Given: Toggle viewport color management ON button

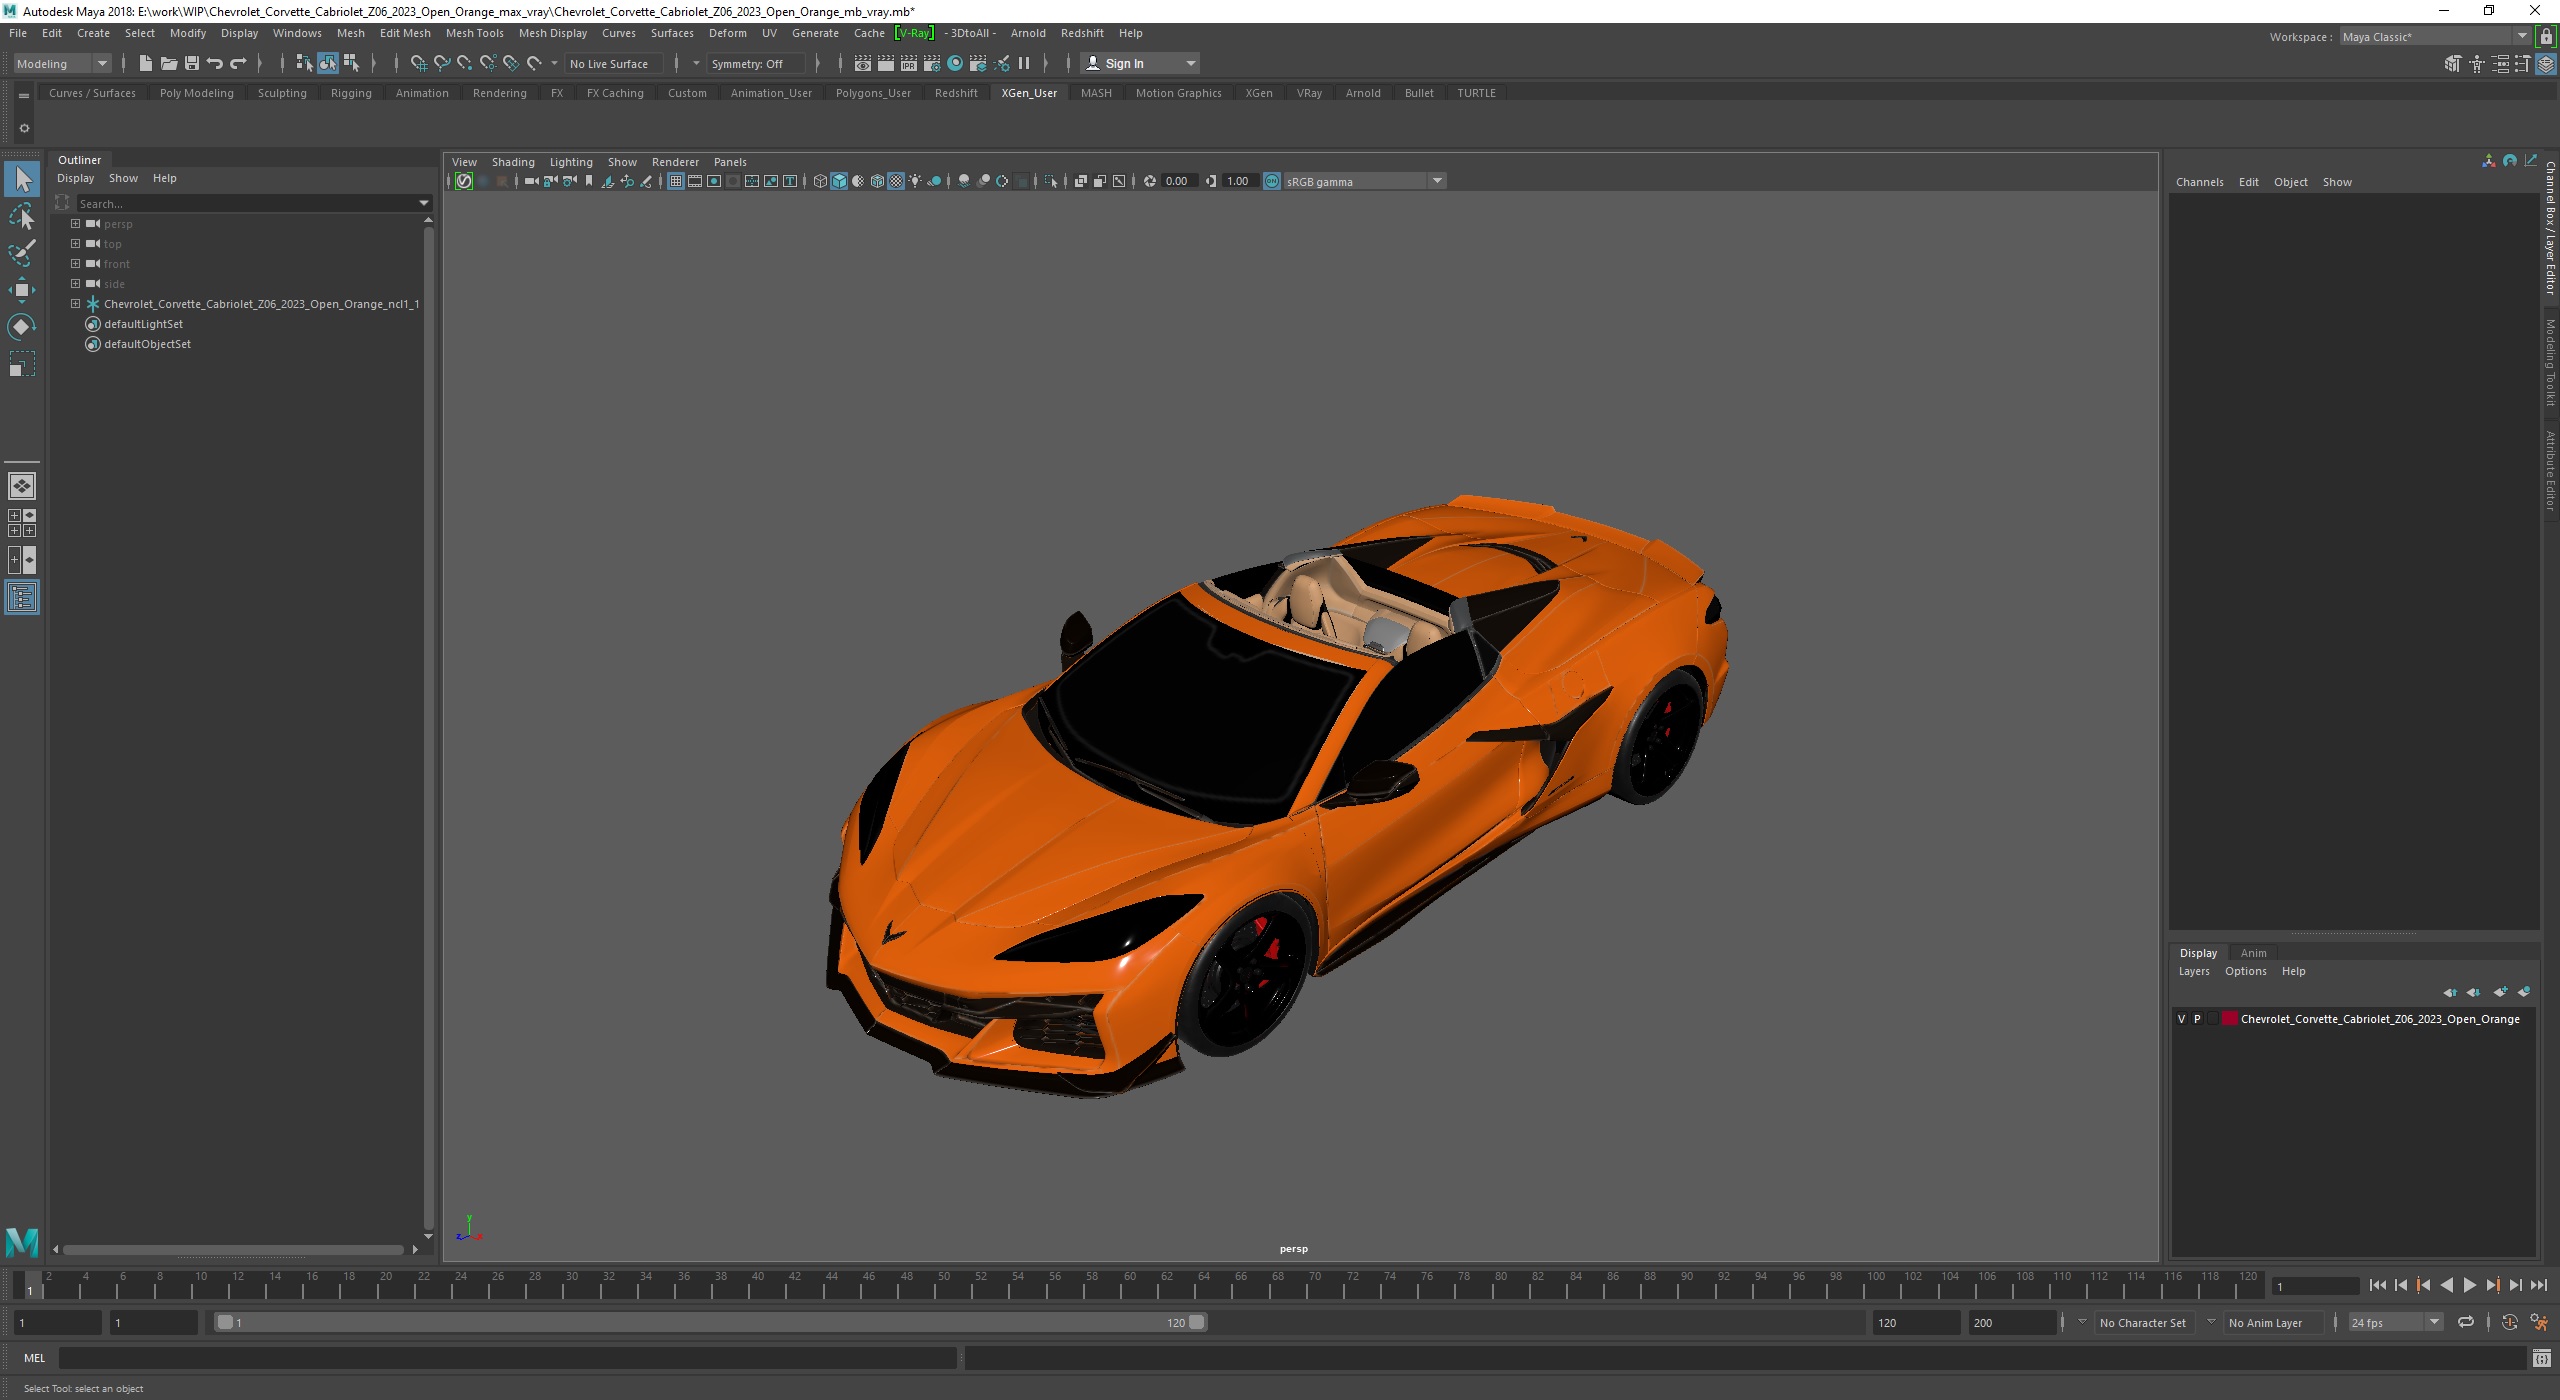Looking at the screenshot, I should point(1272,181).
